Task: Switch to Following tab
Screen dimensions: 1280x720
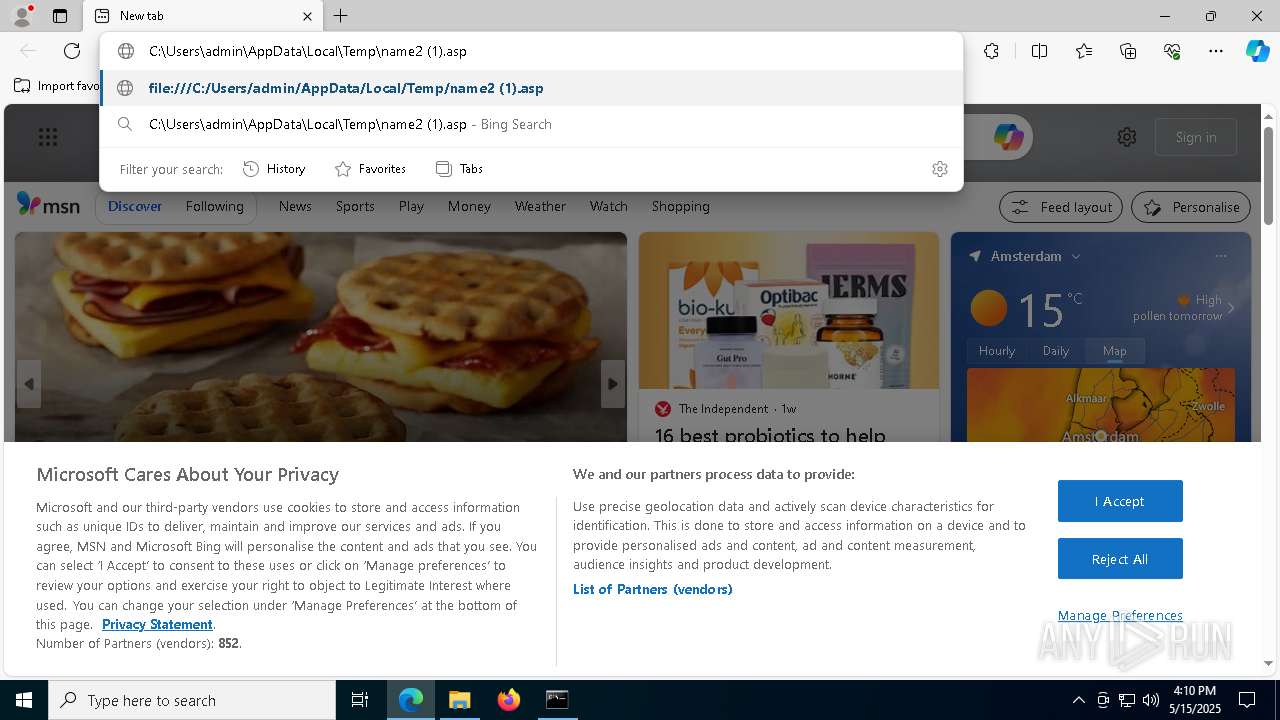Action: point(214,206)
